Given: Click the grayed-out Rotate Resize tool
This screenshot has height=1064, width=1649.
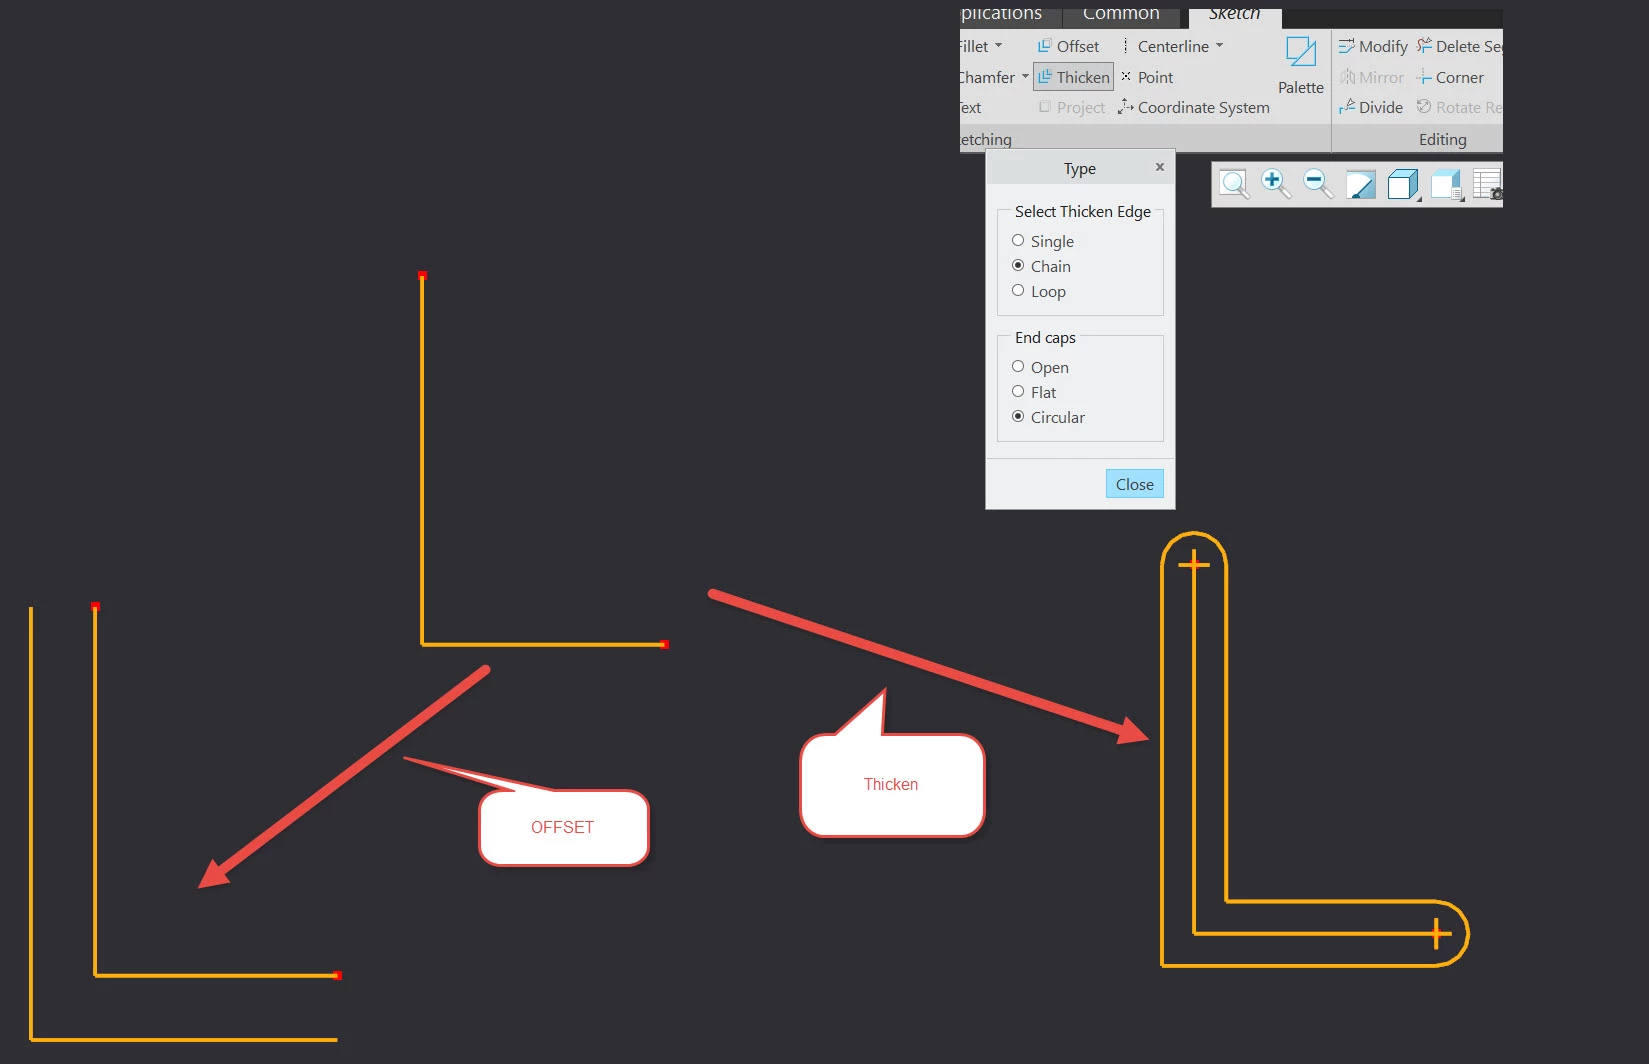Looking at the screenshot, I should (x=1459, y=107).
